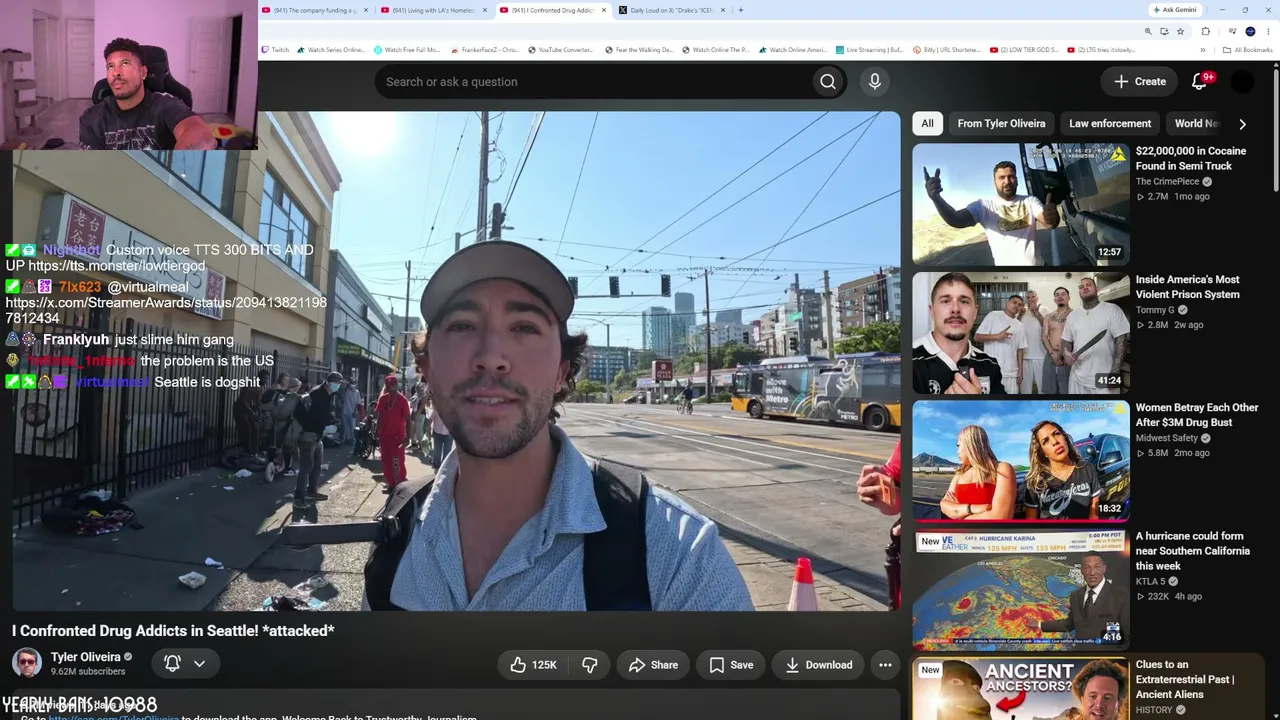This screenshot has width=1280, height=720.
Task: Open The CrimePiece channel link
Action: click(x=1167, y=182)
